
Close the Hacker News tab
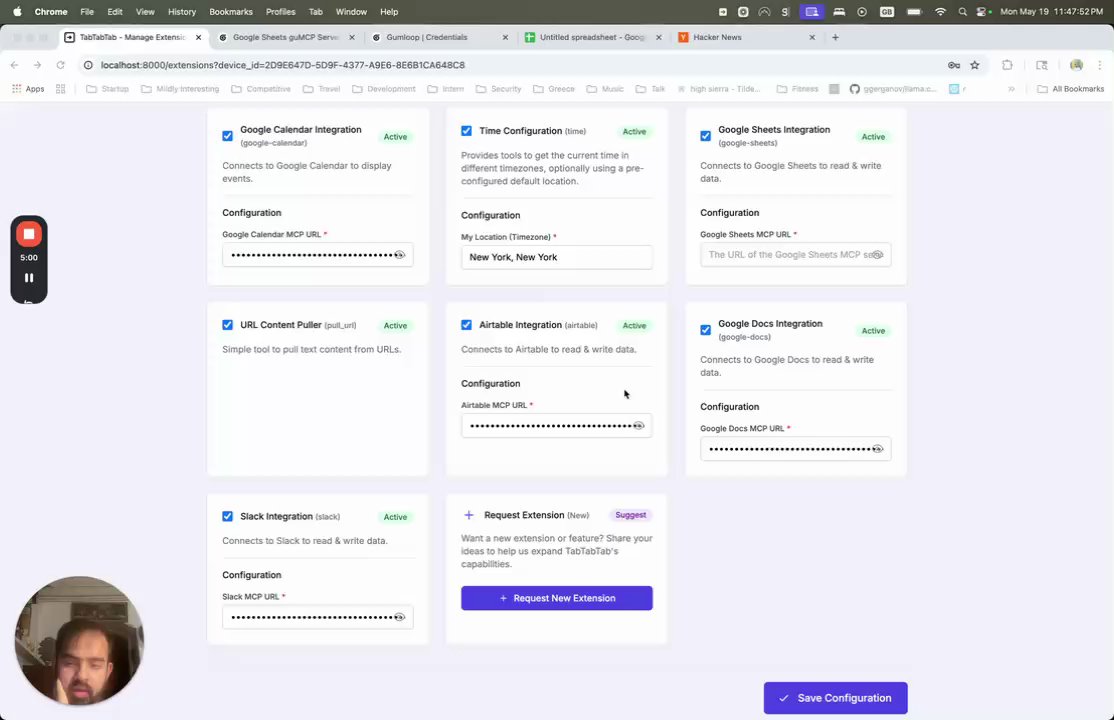pyautogui.click(x=812, y=37)
